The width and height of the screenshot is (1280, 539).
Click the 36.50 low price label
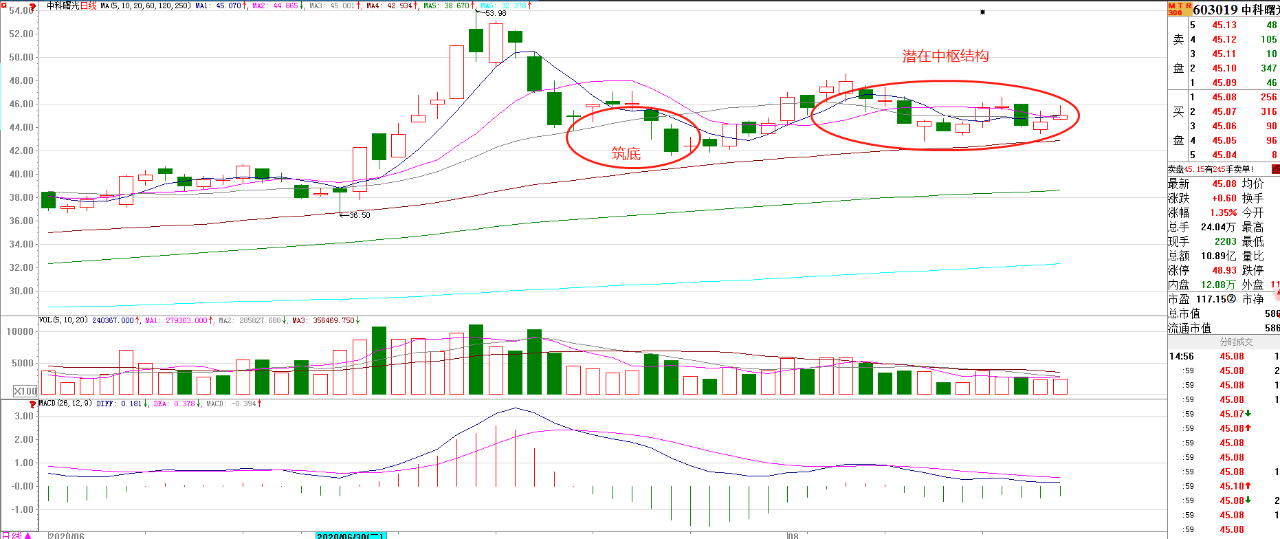(x=358, y=214)
